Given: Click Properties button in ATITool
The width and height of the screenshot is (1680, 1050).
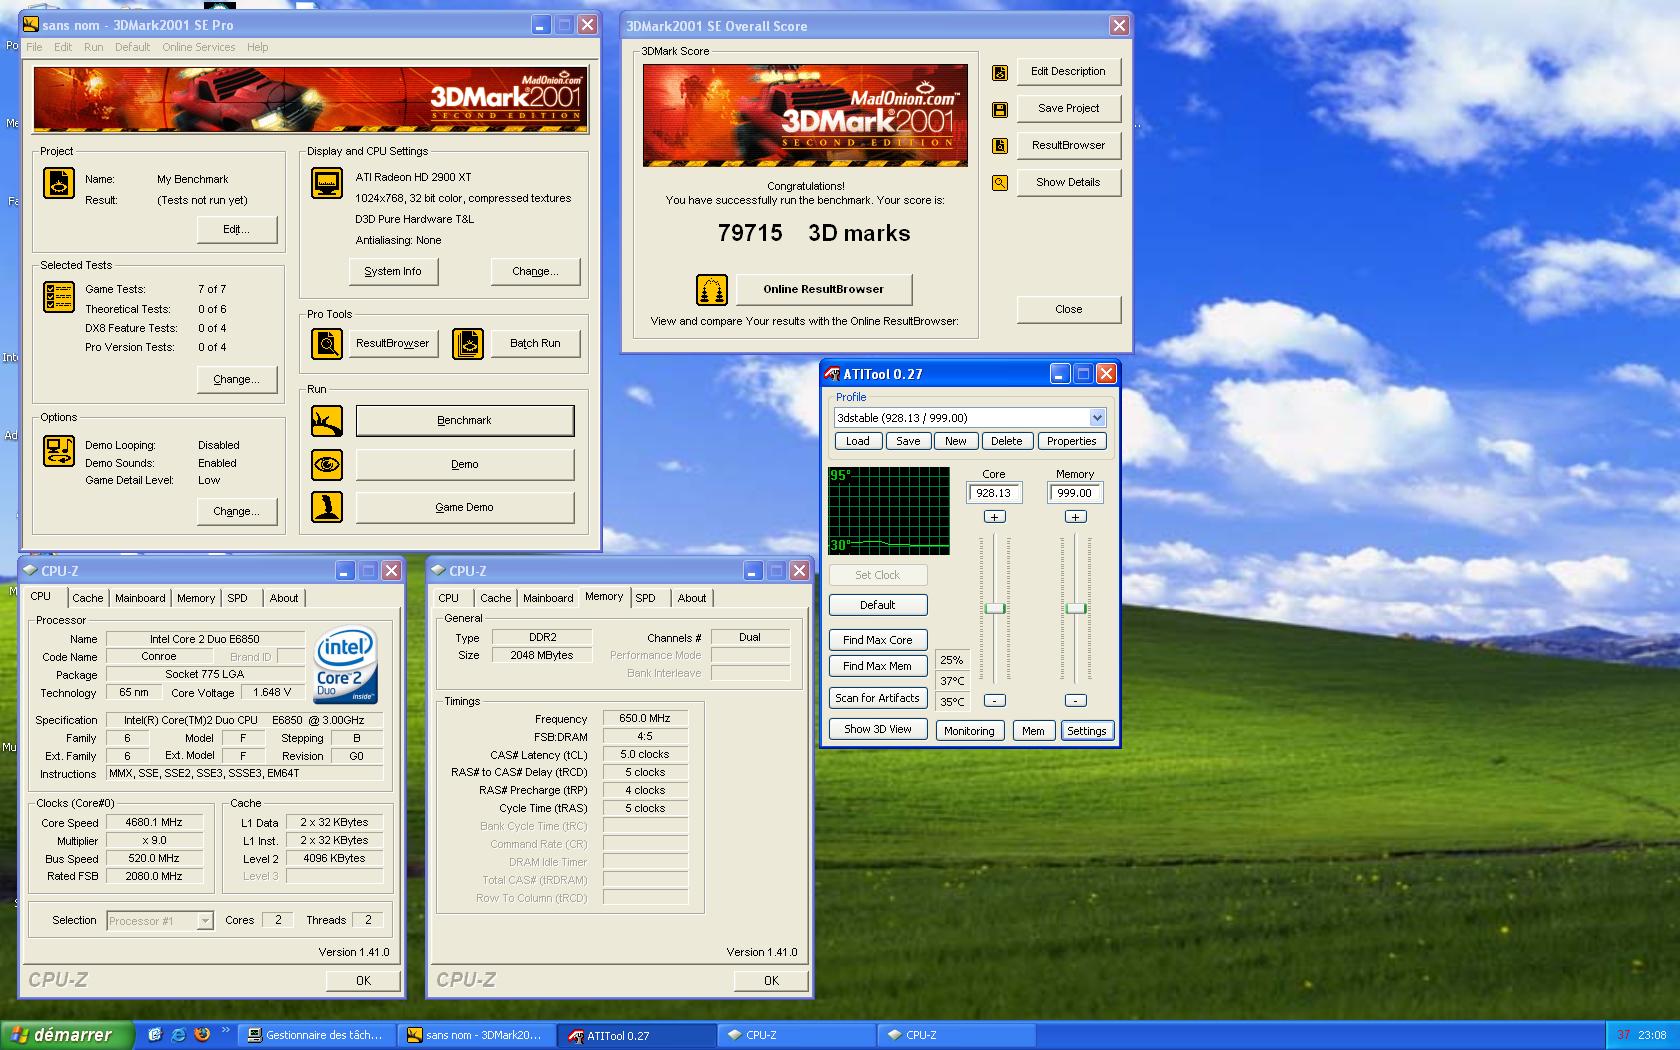Looking at the screenshot, I should point(1072,441).
